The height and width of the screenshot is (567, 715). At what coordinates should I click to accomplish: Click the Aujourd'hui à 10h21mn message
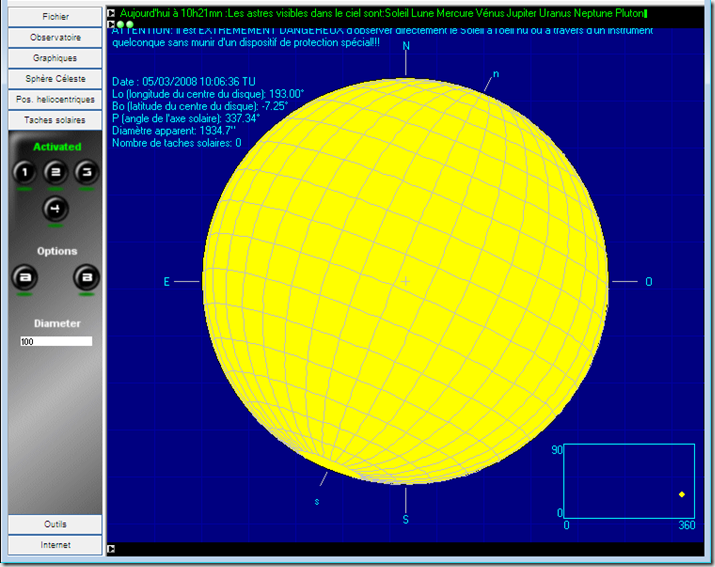tap(383, 13)
